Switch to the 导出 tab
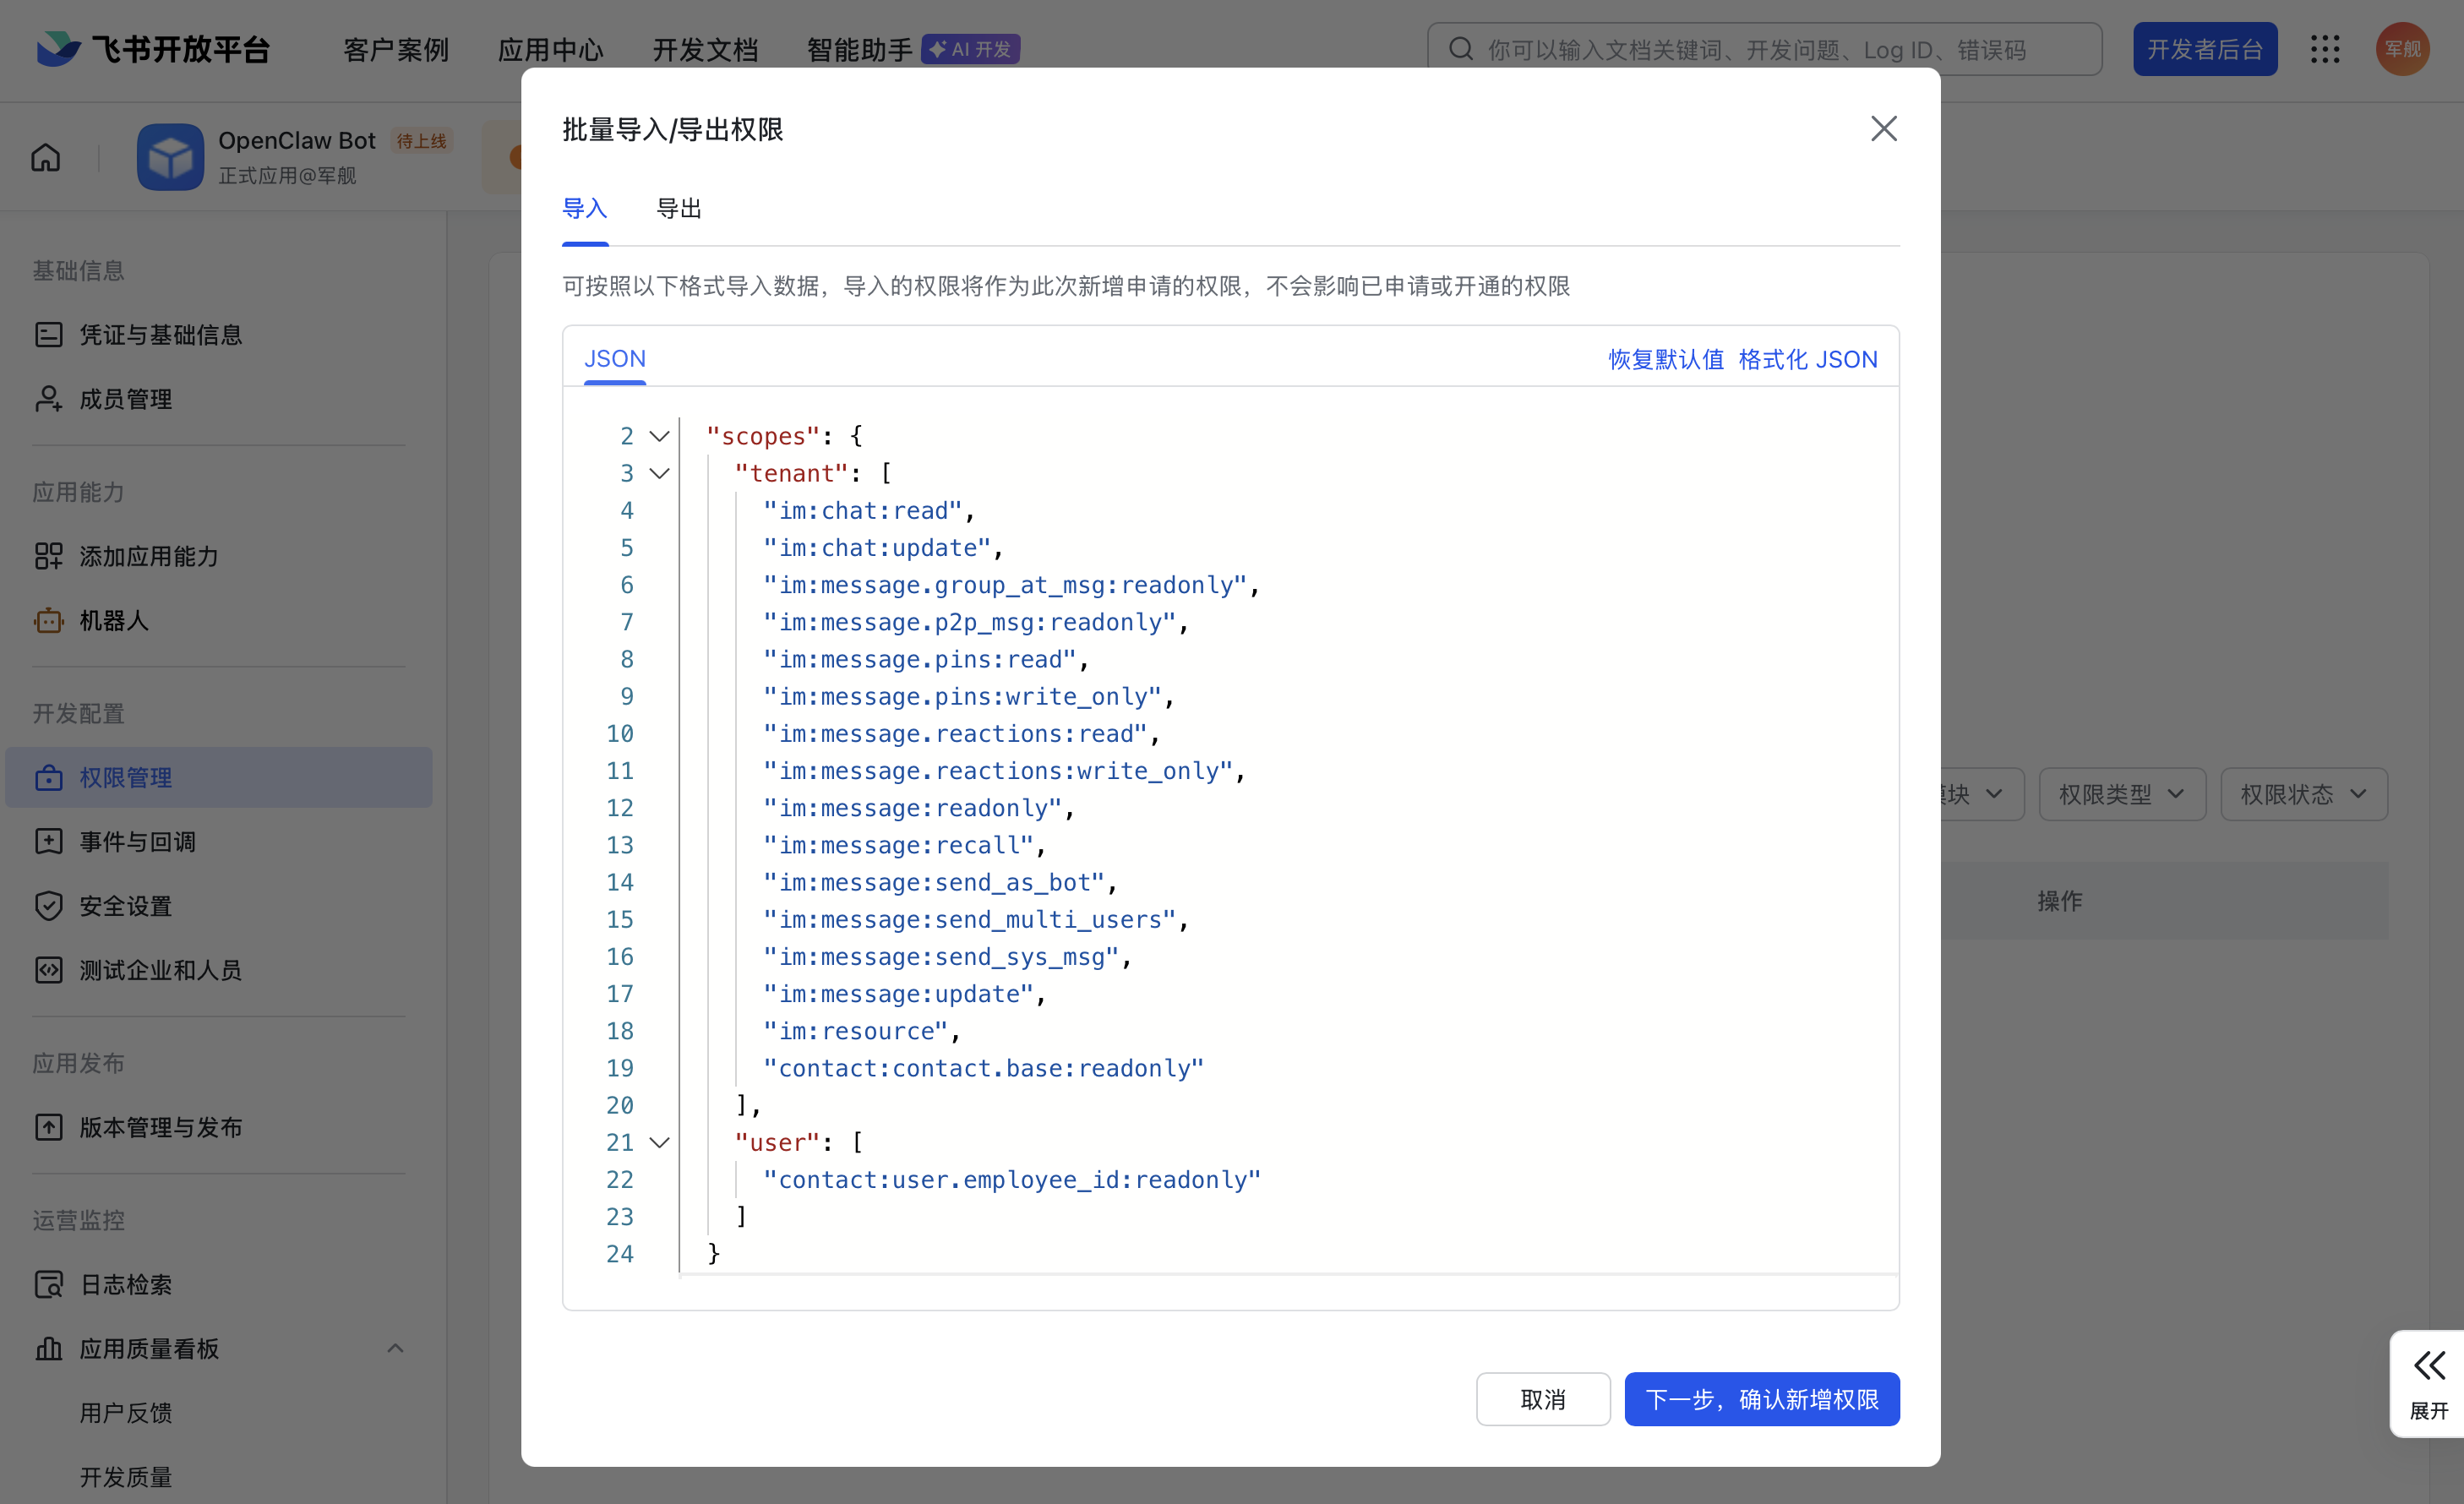This screenshot has height=1504, width=2464. coord(679,208)
